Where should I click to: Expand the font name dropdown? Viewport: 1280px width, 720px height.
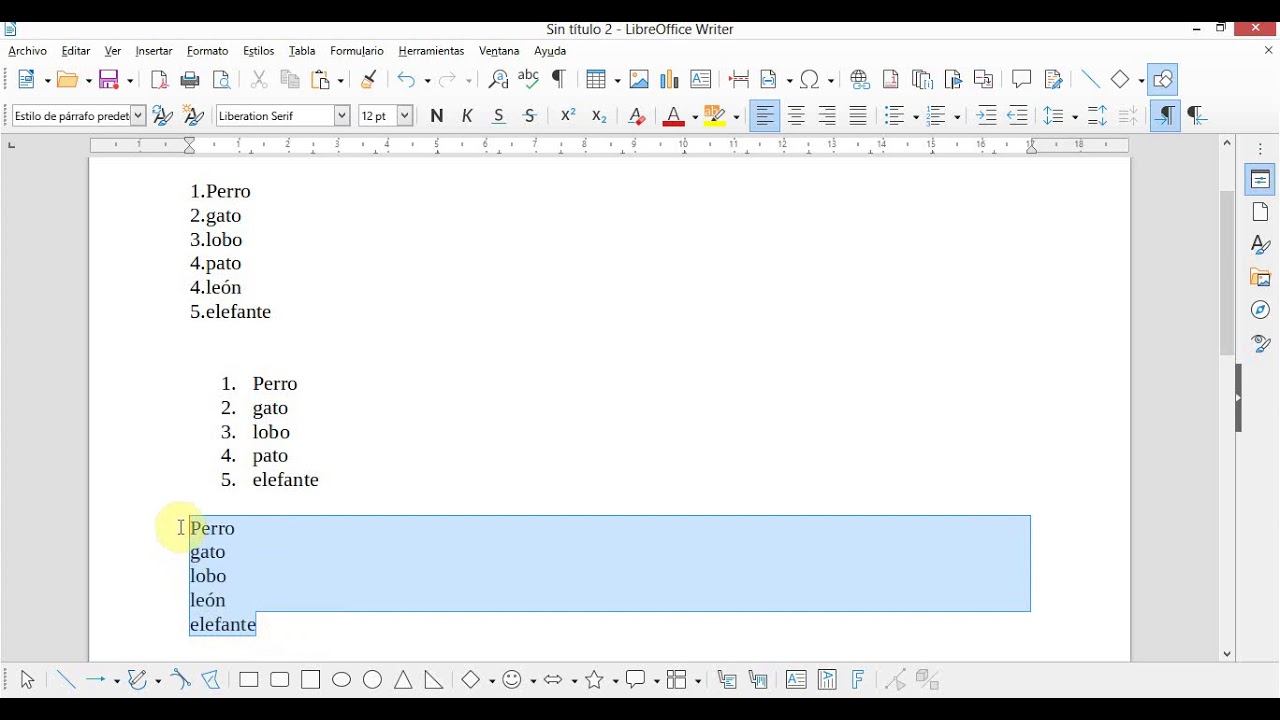click(342, 116)
